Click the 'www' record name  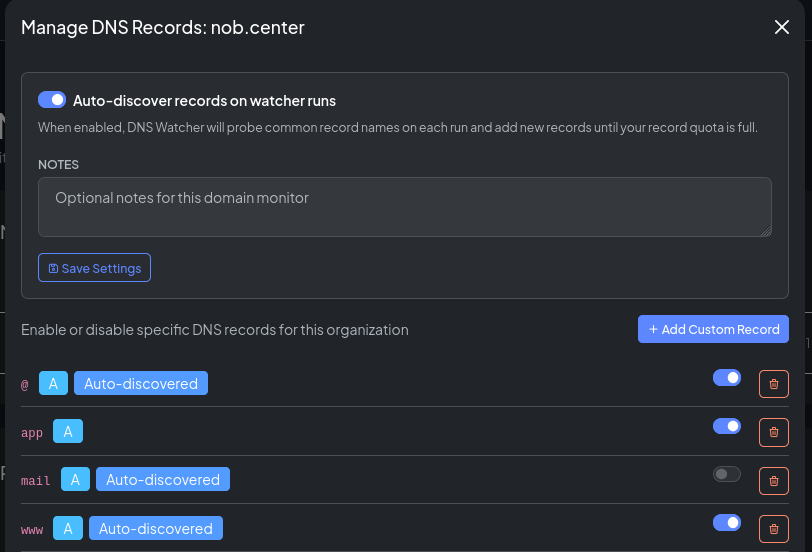click(x=32, y=530)
